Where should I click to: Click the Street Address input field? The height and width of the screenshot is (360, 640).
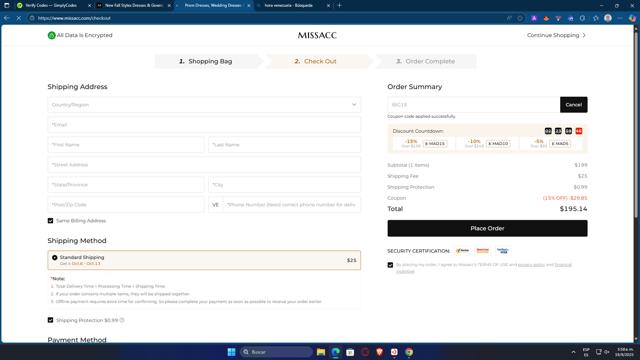point(204,164)
